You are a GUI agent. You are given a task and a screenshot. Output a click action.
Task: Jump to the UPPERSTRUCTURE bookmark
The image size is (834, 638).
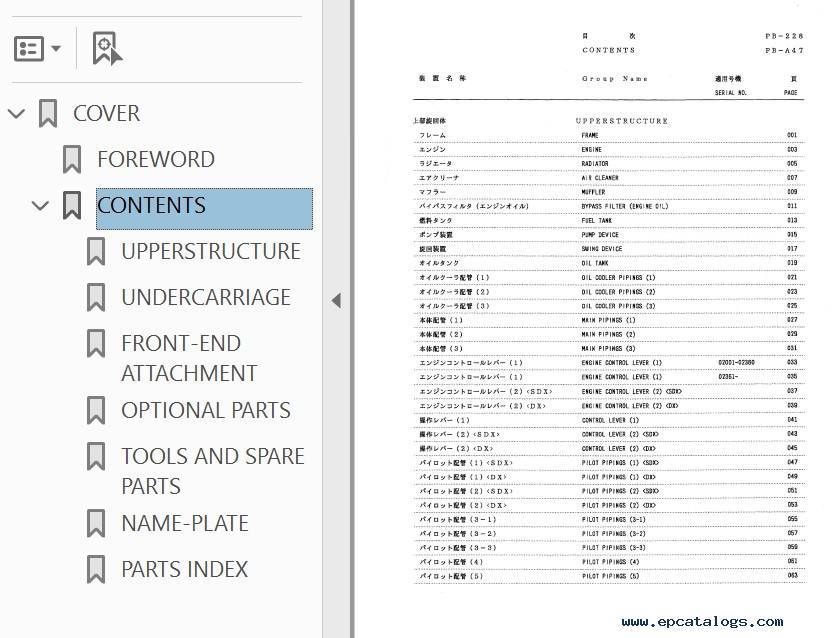point(211,251)
